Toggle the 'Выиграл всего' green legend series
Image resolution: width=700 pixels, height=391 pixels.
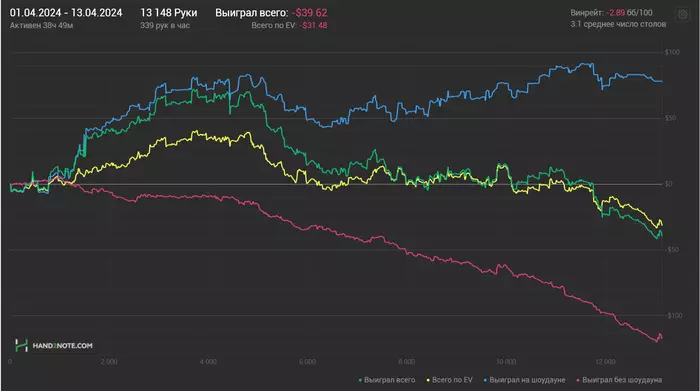[387, 380]
